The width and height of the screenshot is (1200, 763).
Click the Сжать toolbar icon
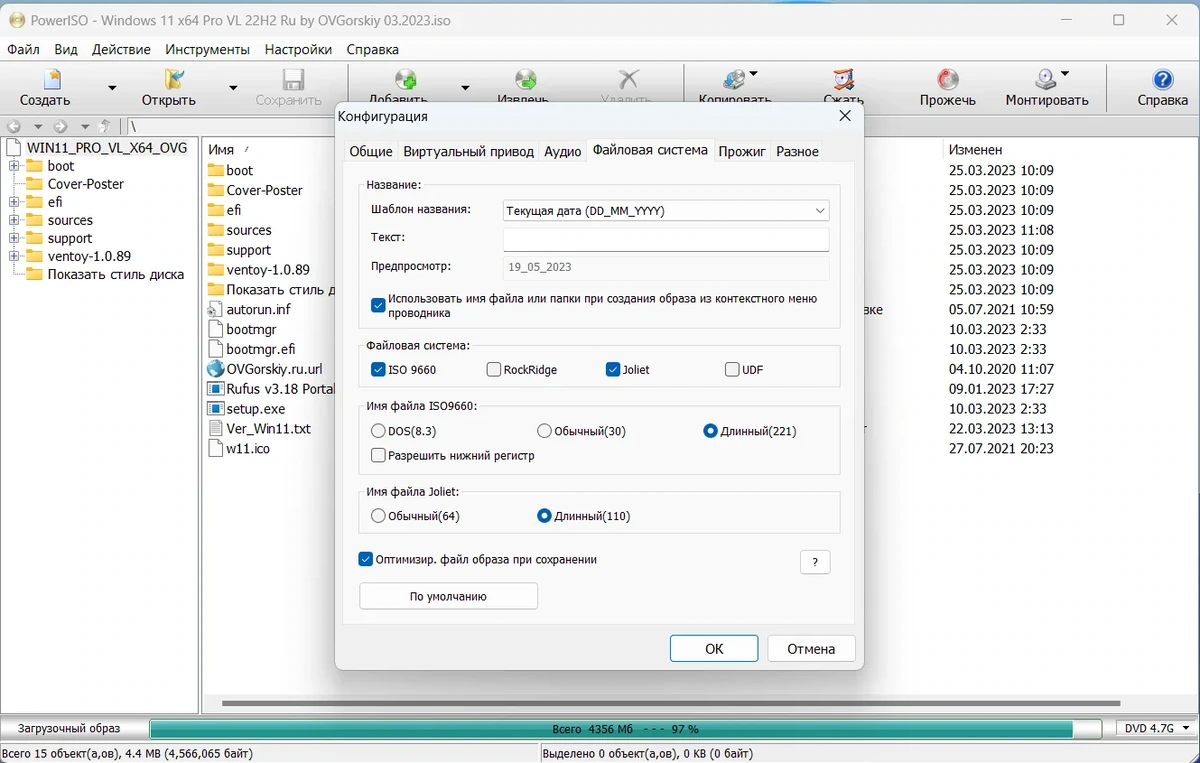(x=844, y=80)
